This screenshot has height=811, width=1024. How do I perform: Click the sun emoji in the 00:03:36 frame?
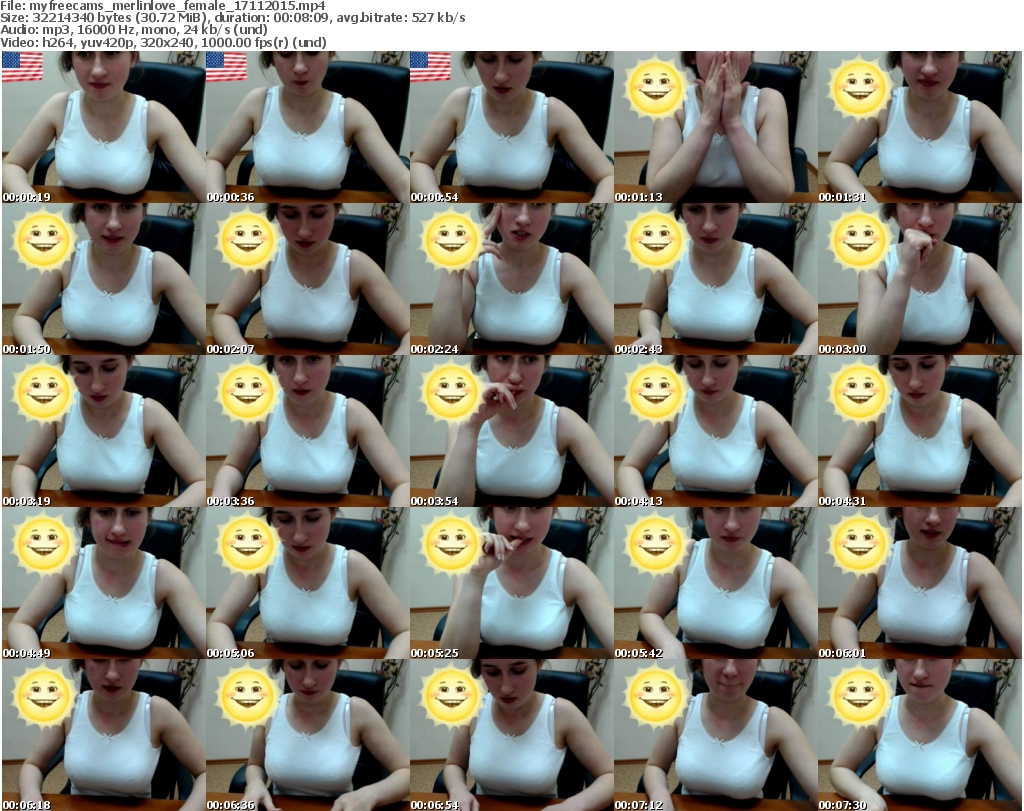[x=247, y=392]
